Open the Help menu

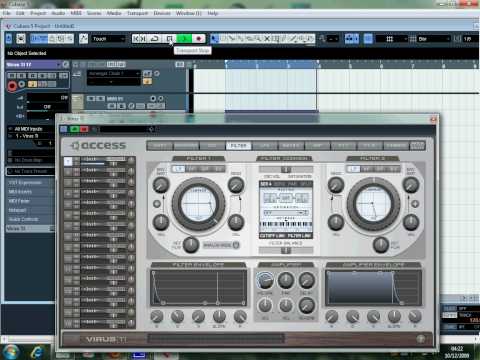click(213, 13)
